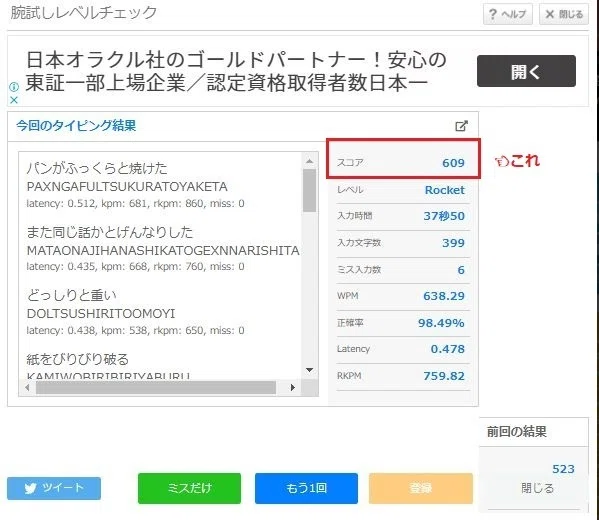
Task: Click sentence また同じ話かとげんなりした
Action: (110, 232)
